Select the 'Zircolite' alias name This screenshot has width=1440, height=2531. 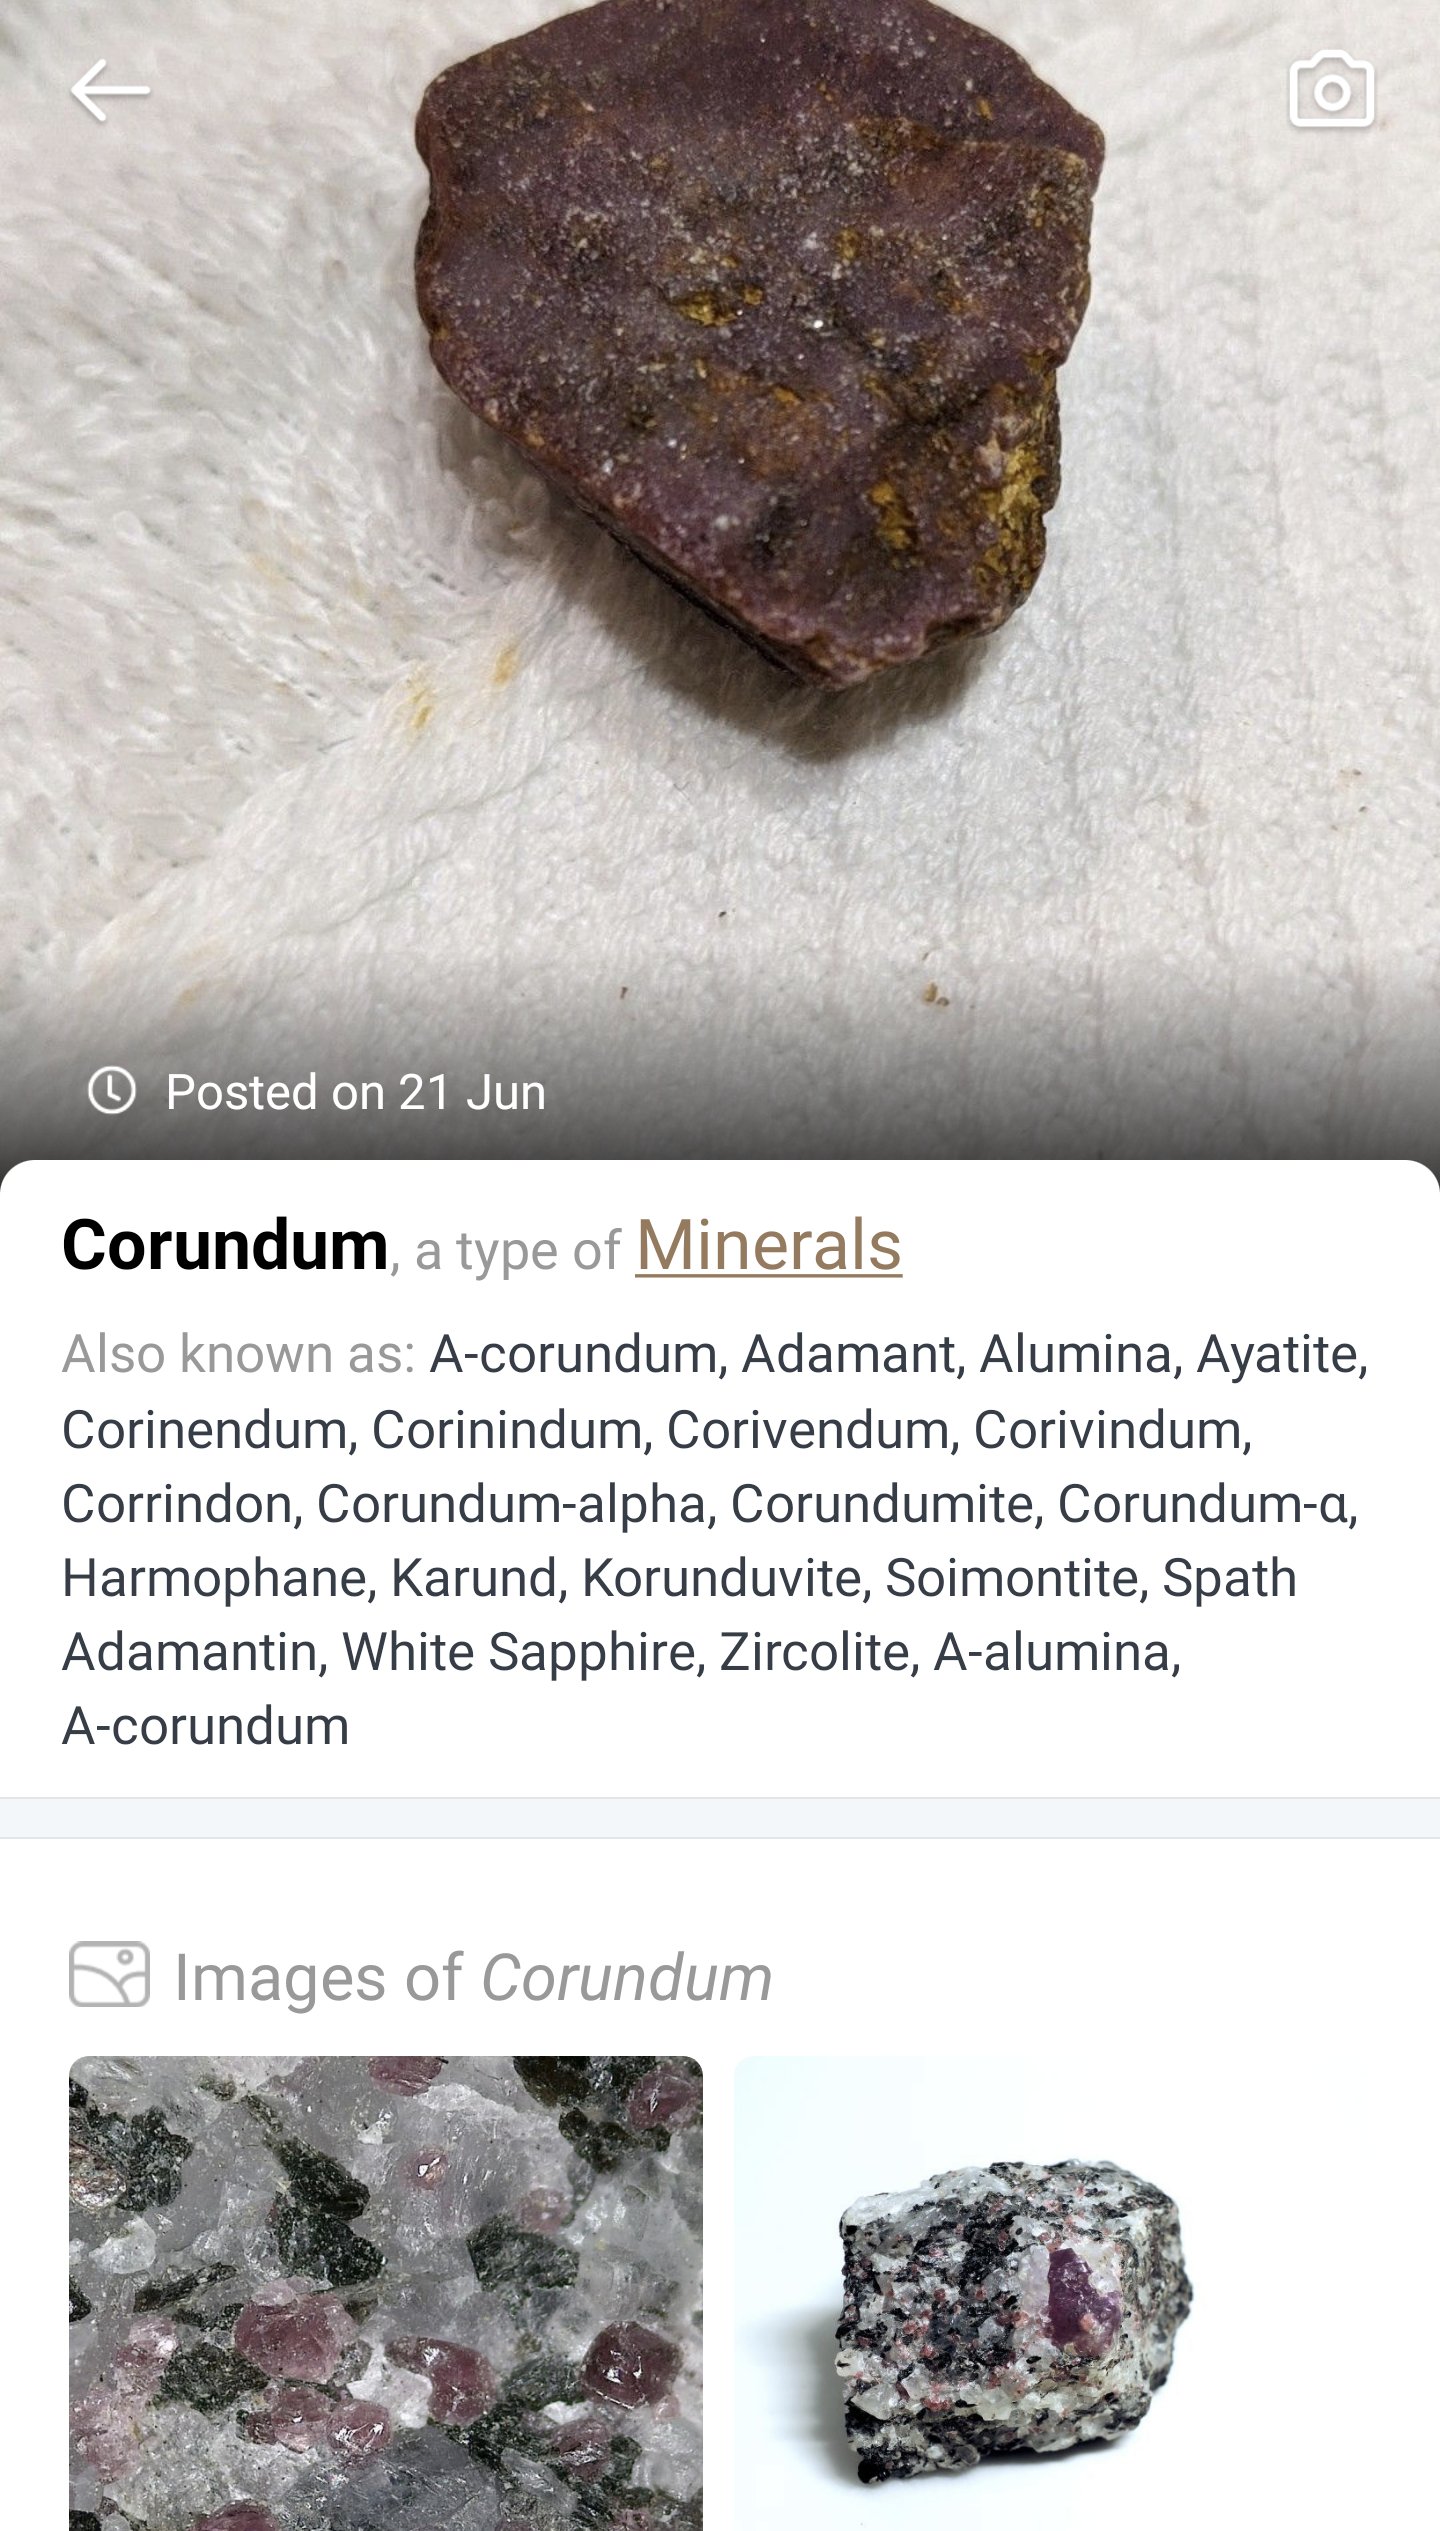(814, 1651)
